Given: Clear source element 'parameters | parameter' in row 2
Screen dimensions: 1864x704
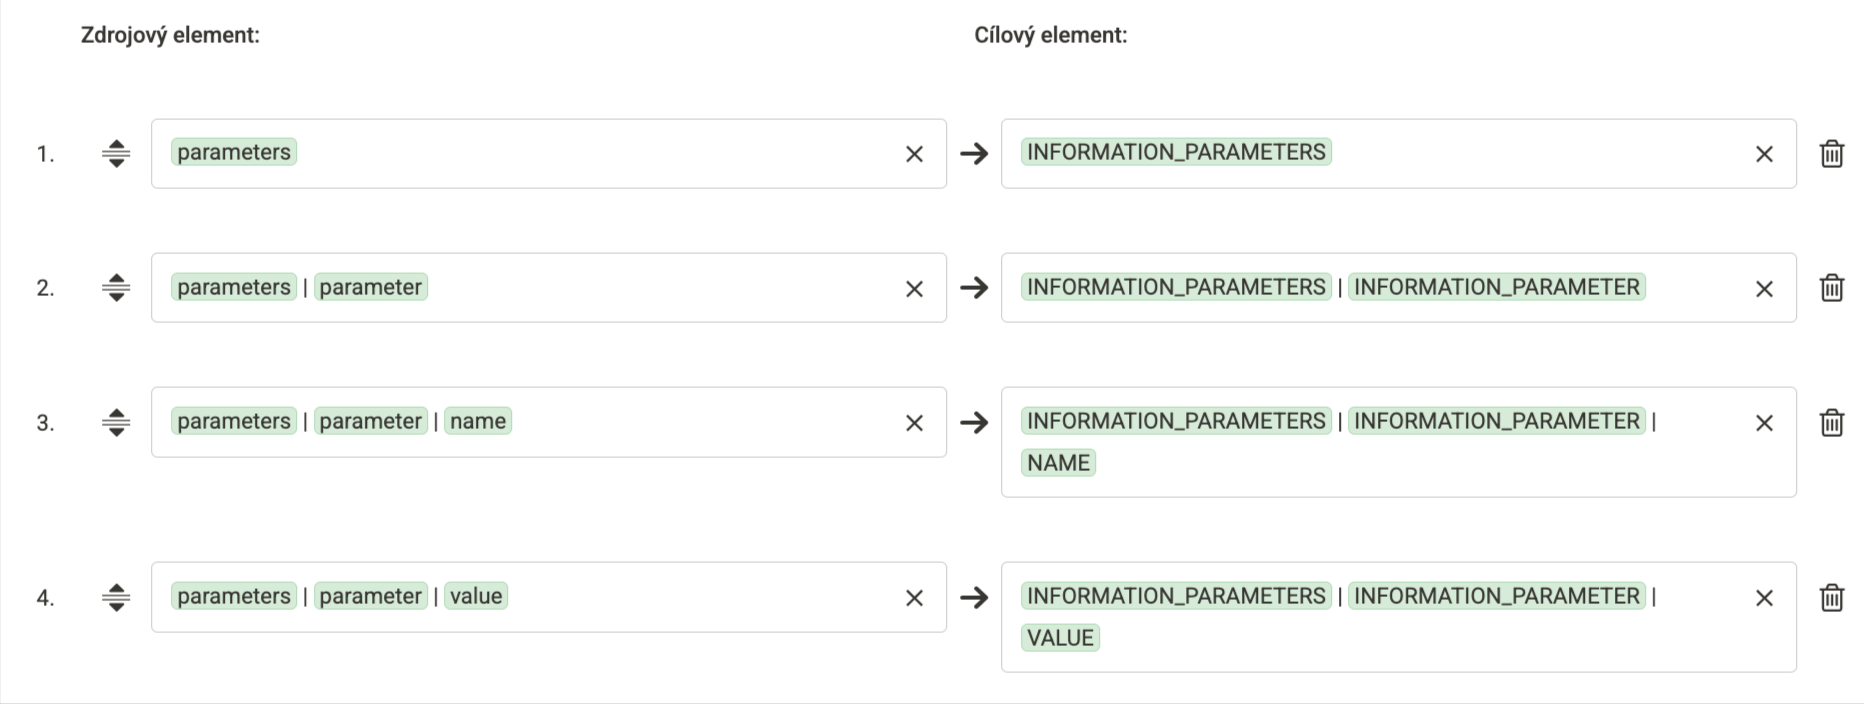Looking at the screenshot, I should 914,289.
